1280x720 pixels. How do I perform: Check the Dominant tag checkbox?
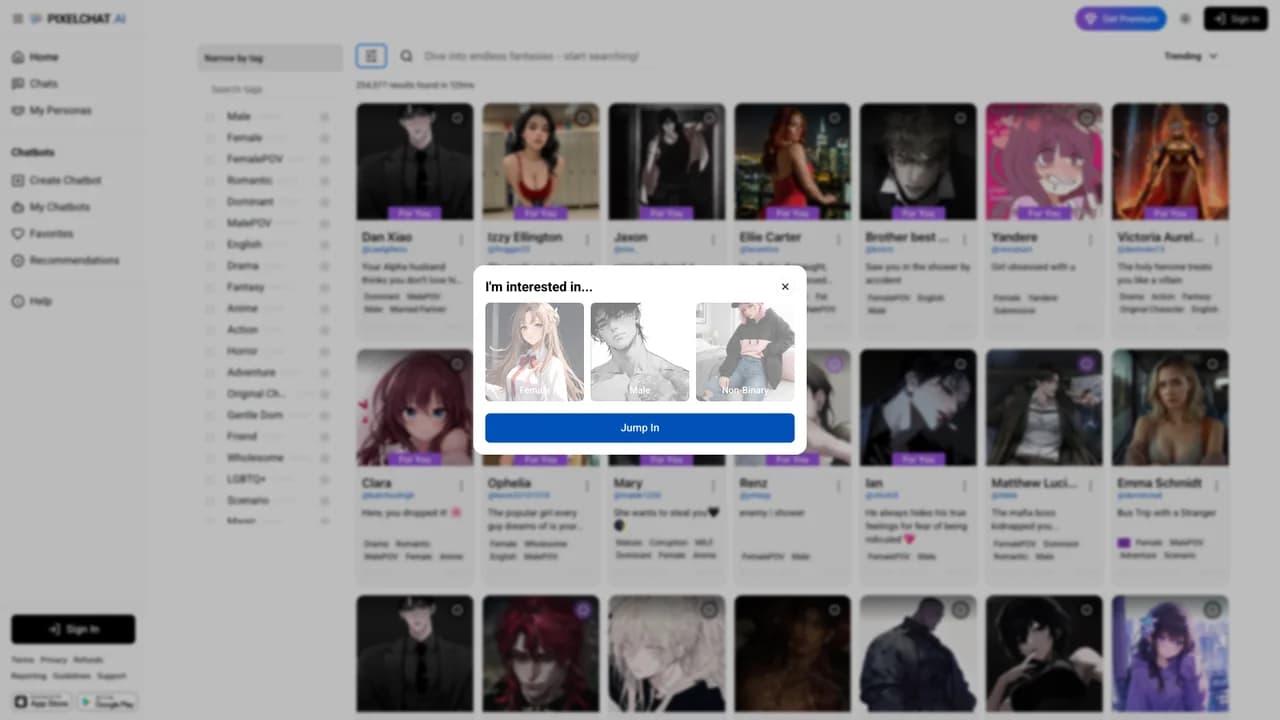point(210,201)
